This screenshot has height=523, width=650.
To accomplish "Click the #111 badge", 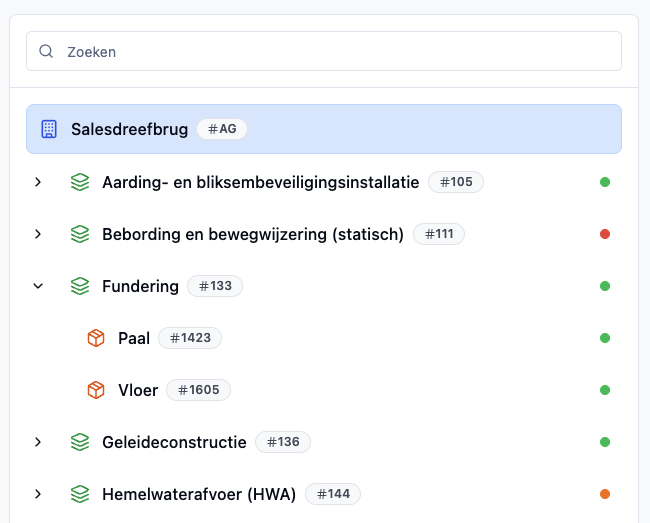I will tap(439, 234).
